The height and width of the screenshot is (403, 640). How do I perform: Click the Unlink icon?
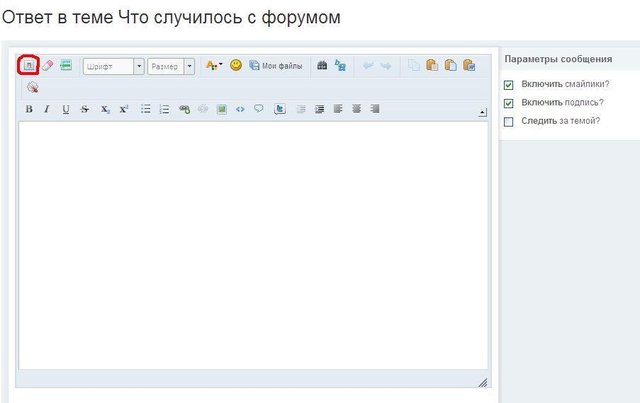click(x=203, y=109)
